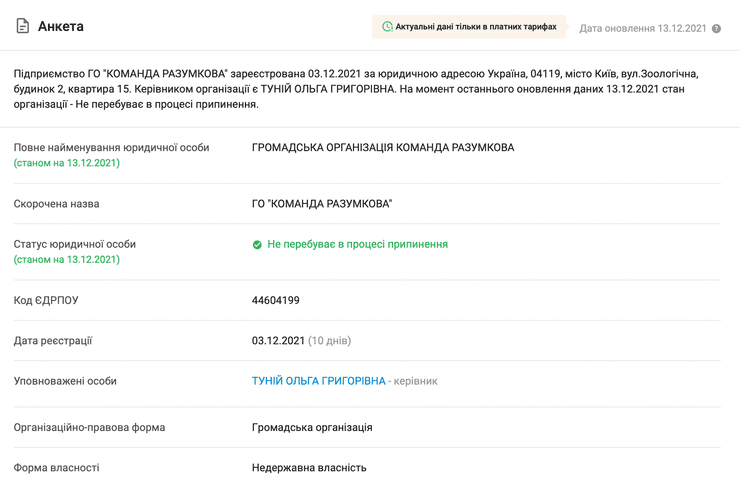740x484 pixels.
Task: Click the 'Громадська організація' legal form value
Action: click(x=312, y=427)
